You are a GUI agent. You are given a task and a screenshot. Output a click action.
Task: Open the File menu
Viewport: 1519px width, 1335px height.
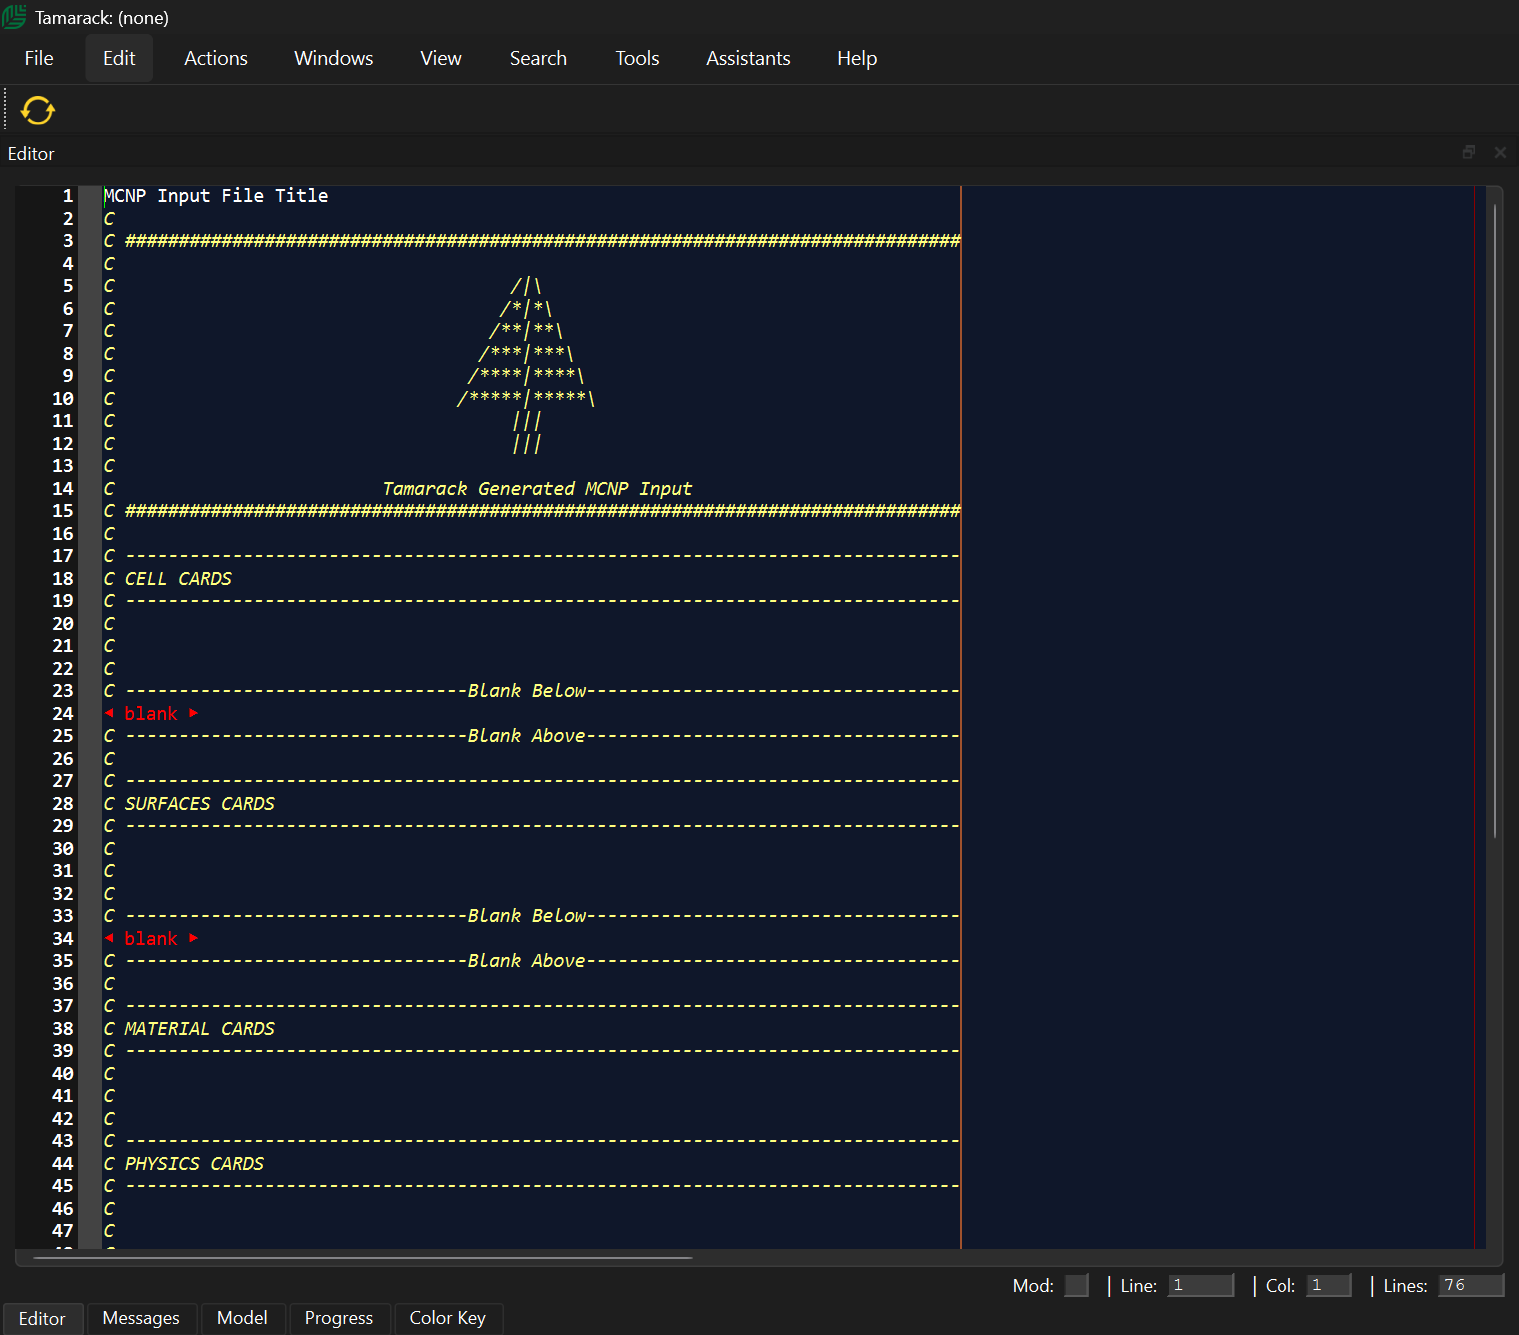39,58
